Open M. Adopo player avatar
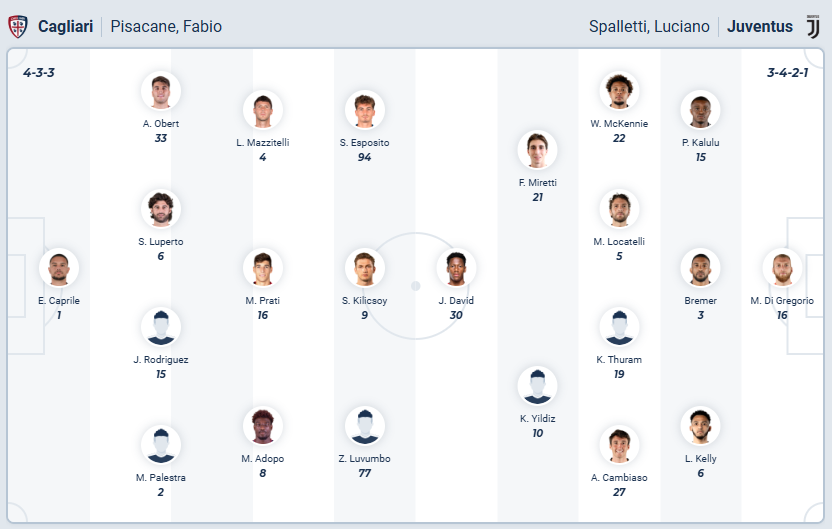This screenshot has height=529, width=832. click(262, 426)
